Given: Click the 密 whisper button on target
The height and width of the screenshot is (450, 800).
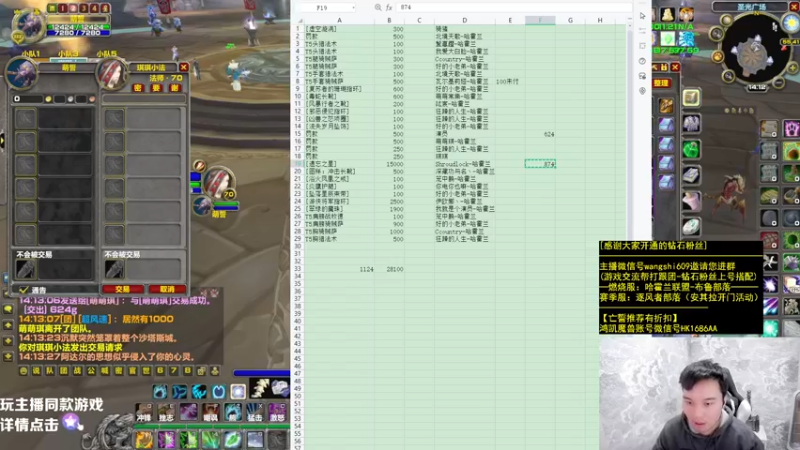Looking at the screenshot, I should (x=138, y=88).
